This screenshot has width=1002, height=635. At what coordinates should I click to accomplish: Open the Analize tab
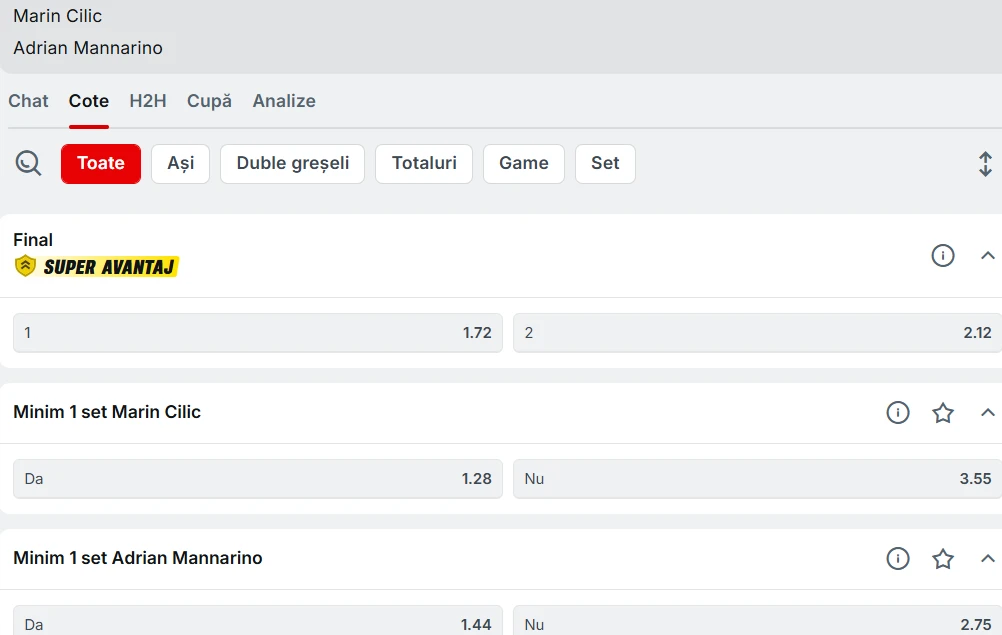pos(284,101)
